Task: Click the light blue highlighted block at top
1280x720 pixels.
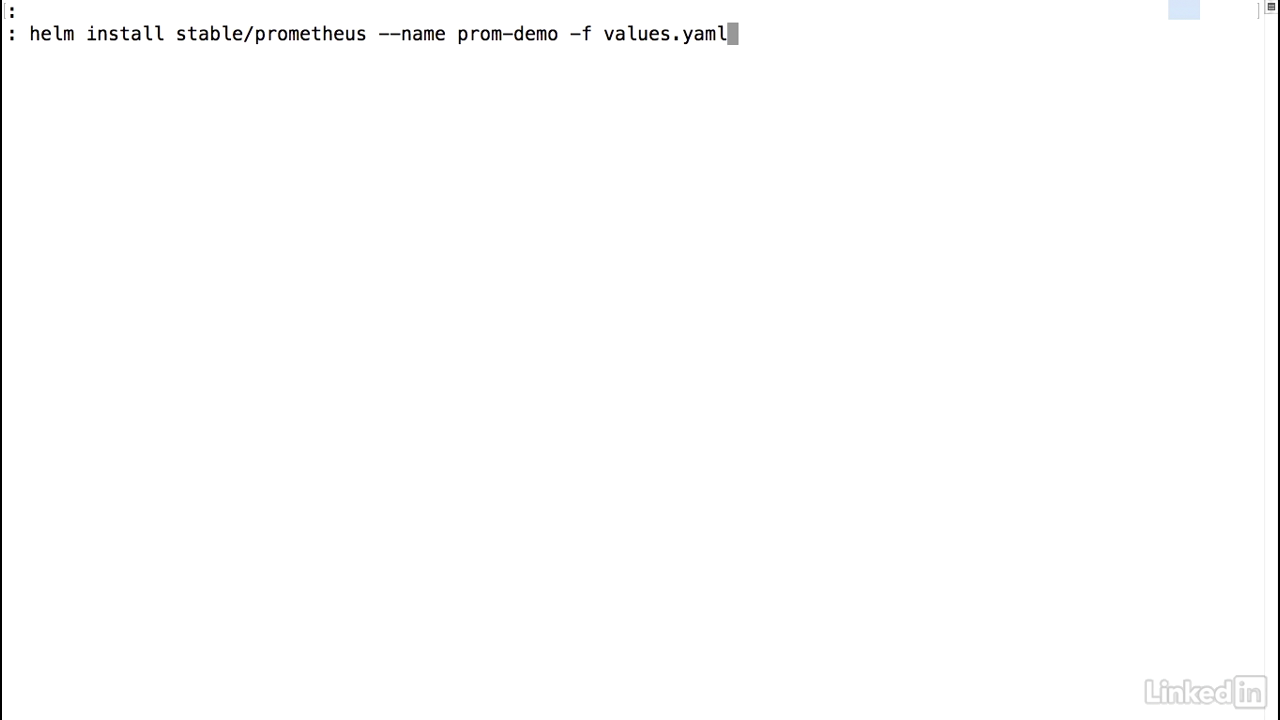Action: point(1184,9)
